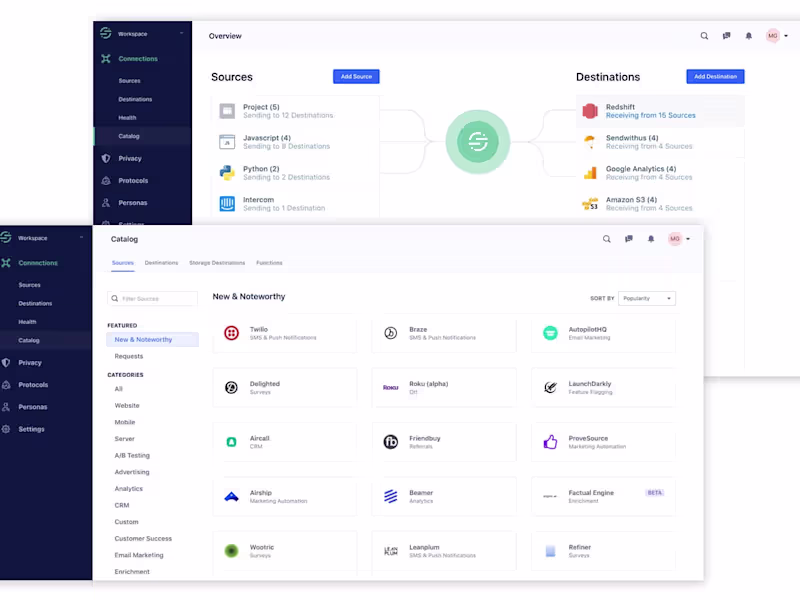Filter catalog by CRM category
Image resolution: width=800 pixels, height=600 pixels.
[x=122, y=506]
